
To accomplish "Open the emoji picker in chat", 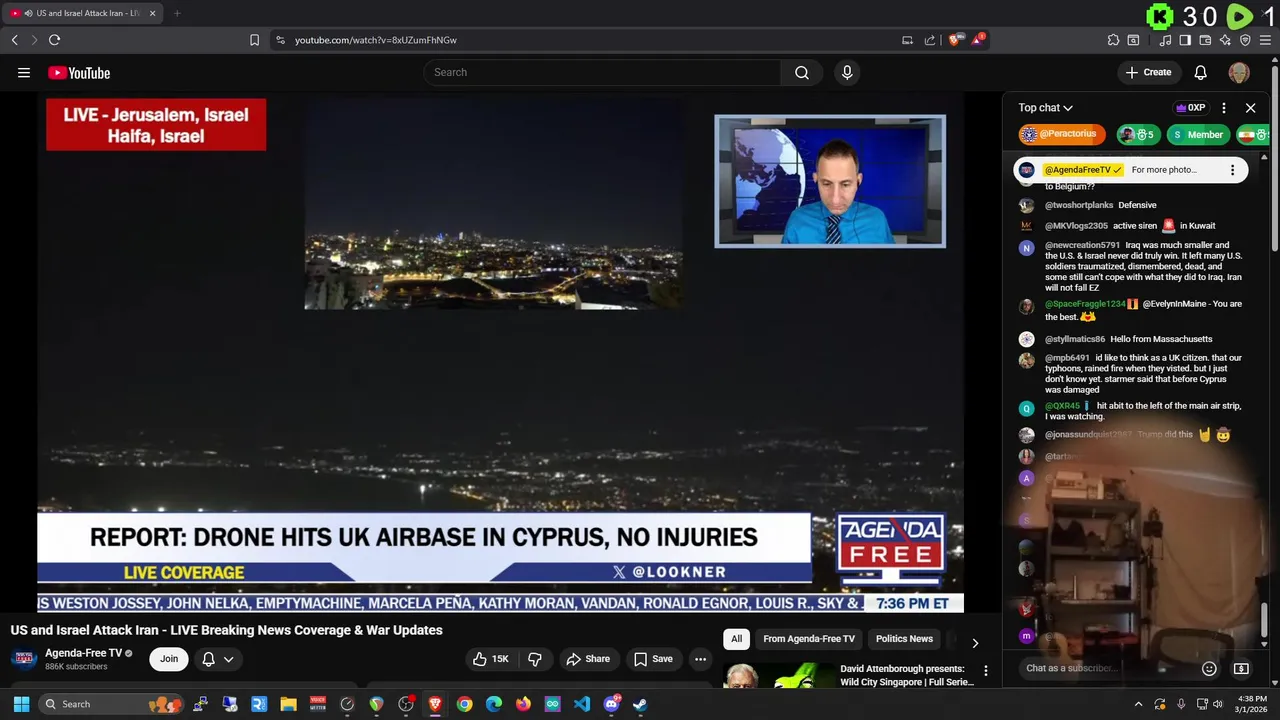I will [1209, 668].
